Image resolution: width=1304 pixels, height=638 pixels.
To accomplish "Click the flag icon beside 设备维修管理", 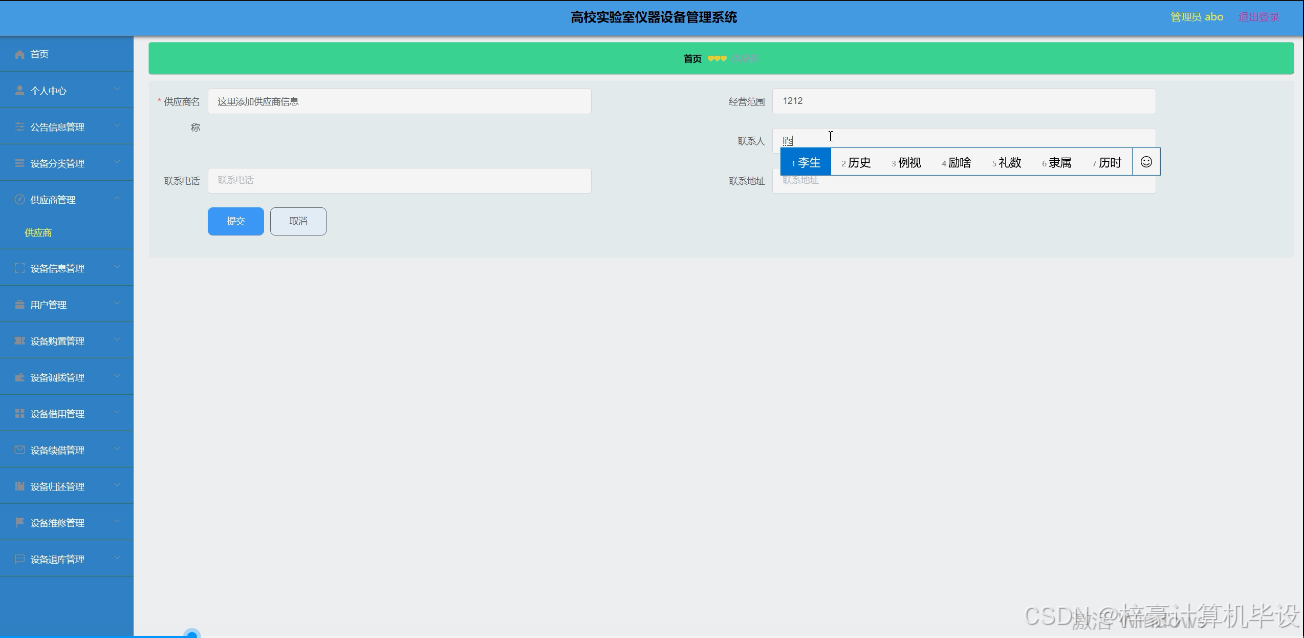I will tap(19, 522).
